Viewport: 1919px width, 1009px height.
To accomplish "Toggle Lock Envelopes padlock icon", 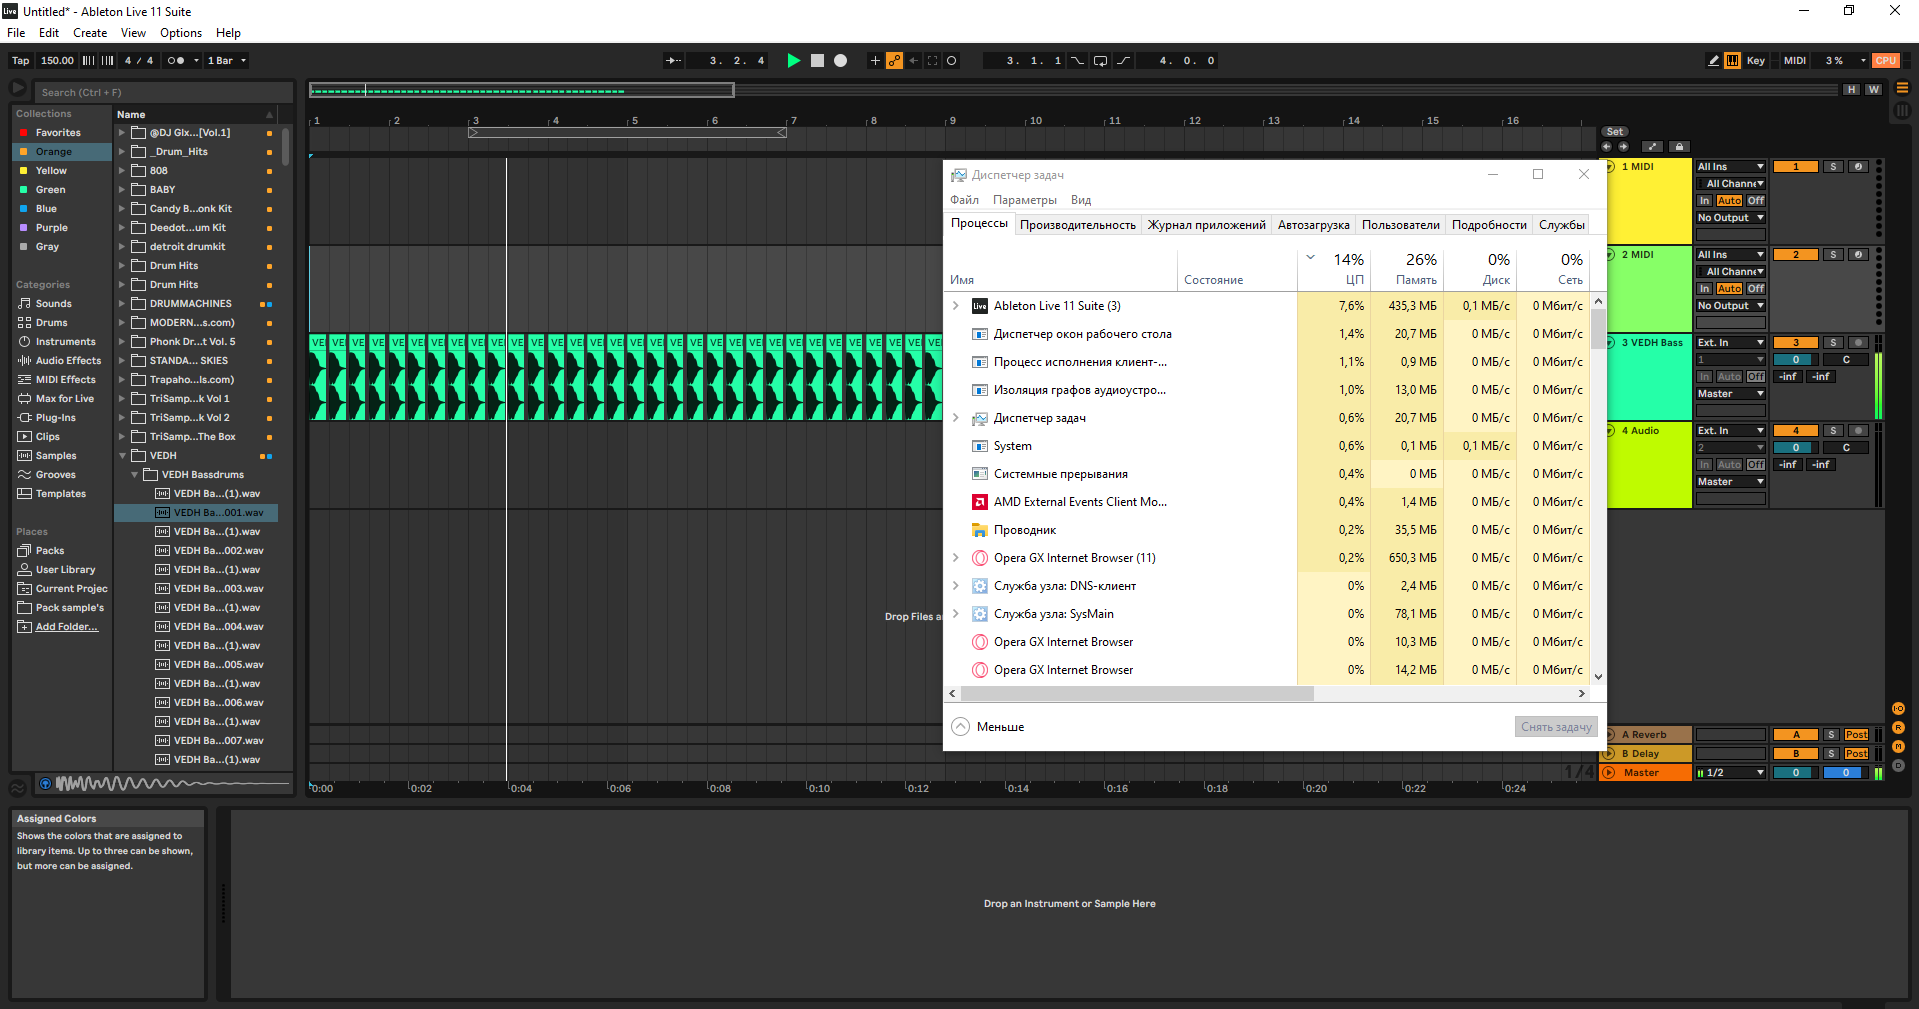I will pyautogui.click(x=1680, y=147).
